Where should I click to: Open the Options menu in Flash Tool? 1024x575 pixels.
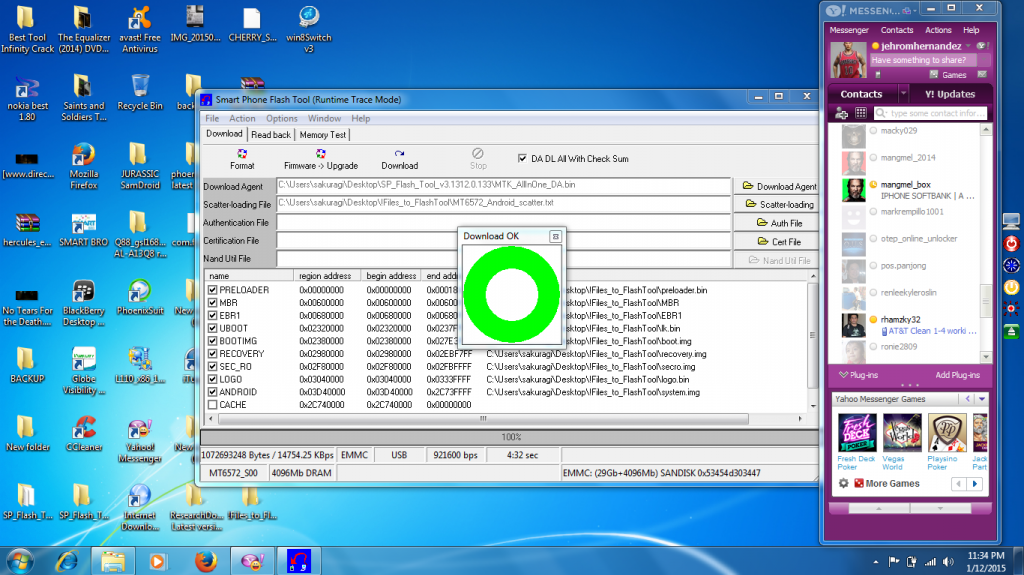(x=281, y=118)
